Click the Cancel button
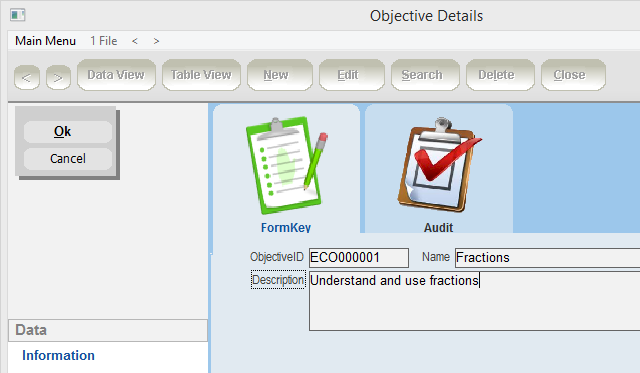 [x=68, y=159]
